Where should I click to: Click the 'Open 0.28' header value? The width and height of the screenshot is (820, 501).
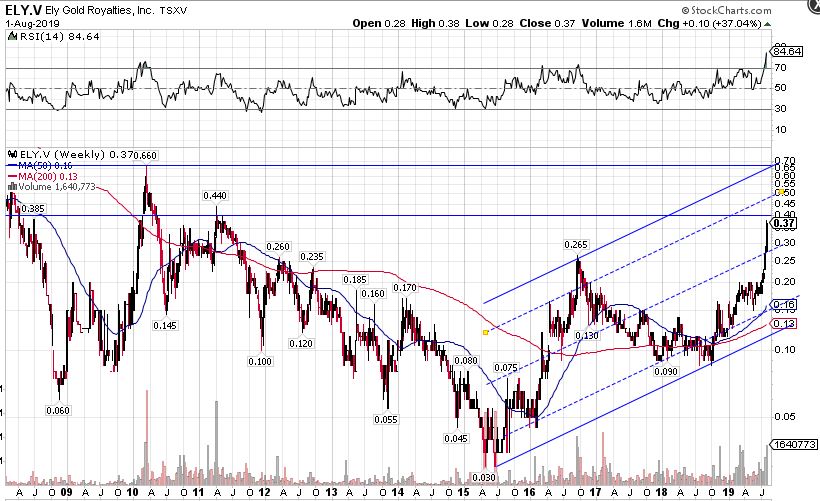[379, 24]
